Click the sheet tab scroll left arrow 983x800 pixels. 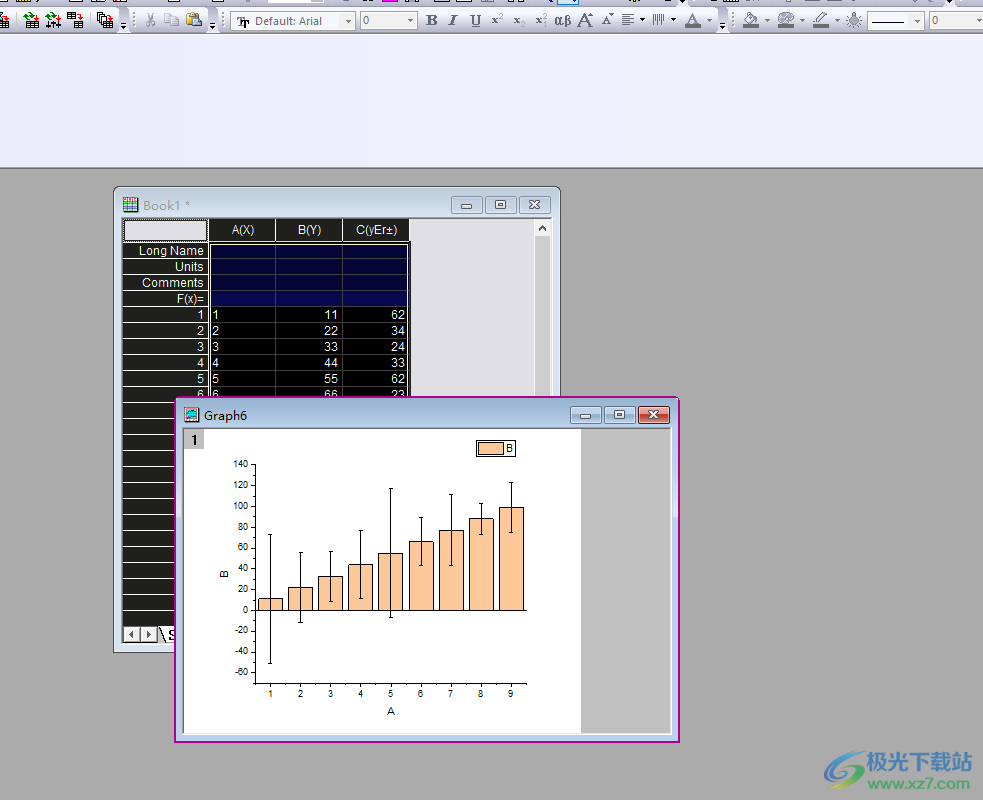[131, 634]
